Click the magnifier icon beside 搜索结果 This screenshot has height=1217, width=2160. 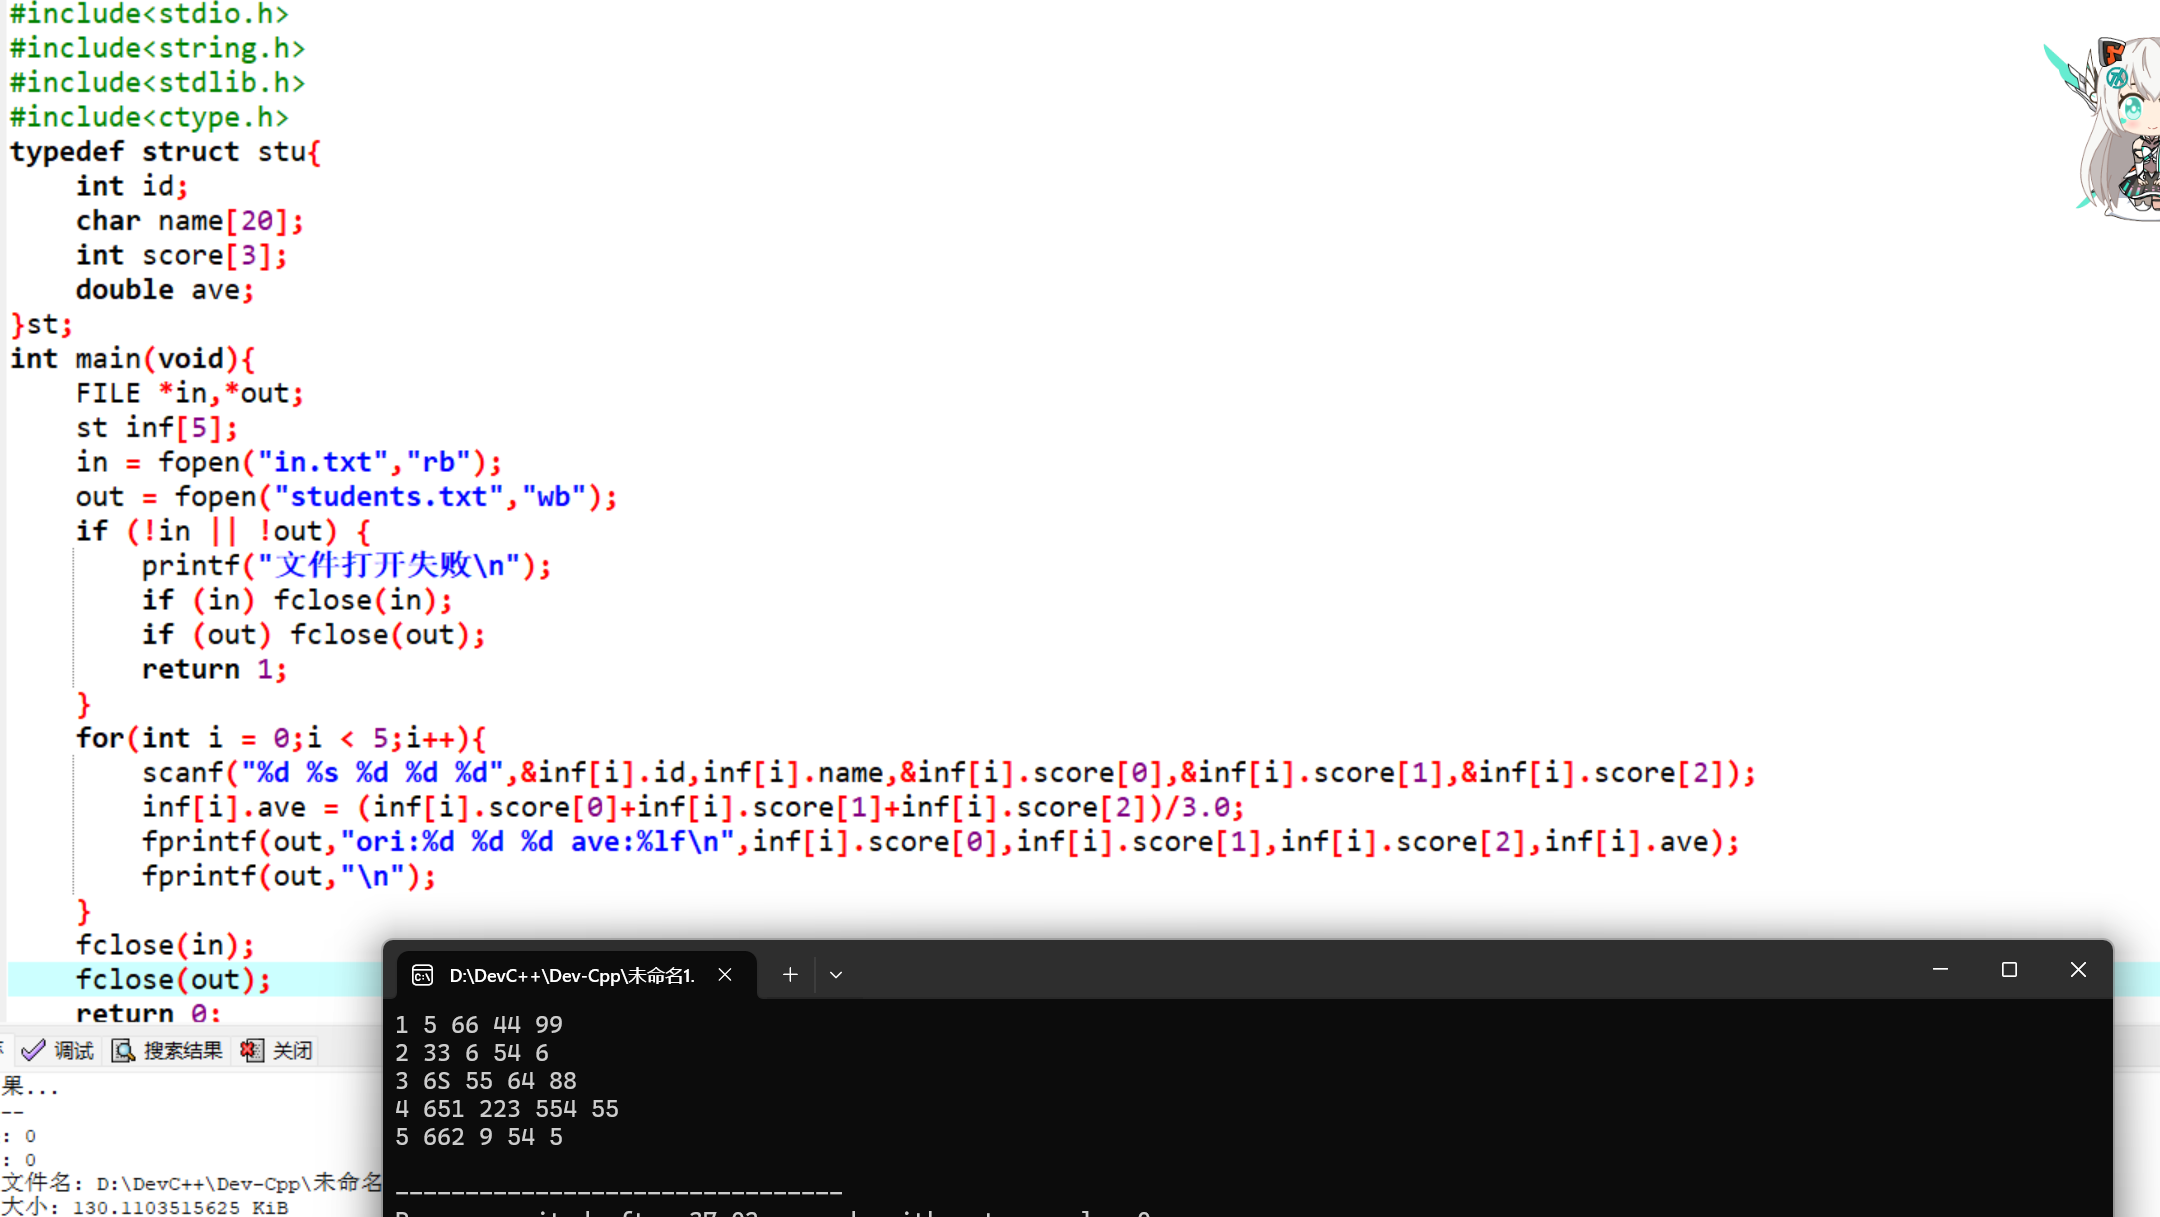pos(122,1050)
